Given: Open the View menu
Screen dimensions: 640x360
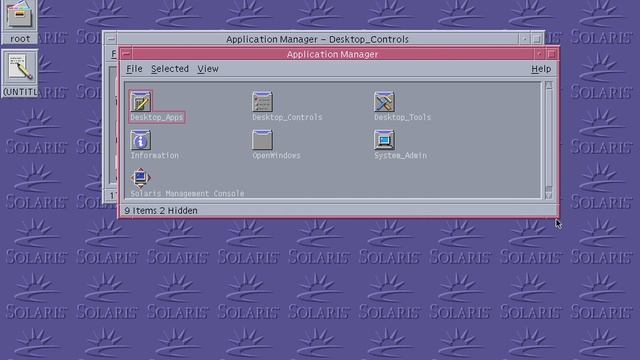Looking at the screenshot, I should [208, 69].
